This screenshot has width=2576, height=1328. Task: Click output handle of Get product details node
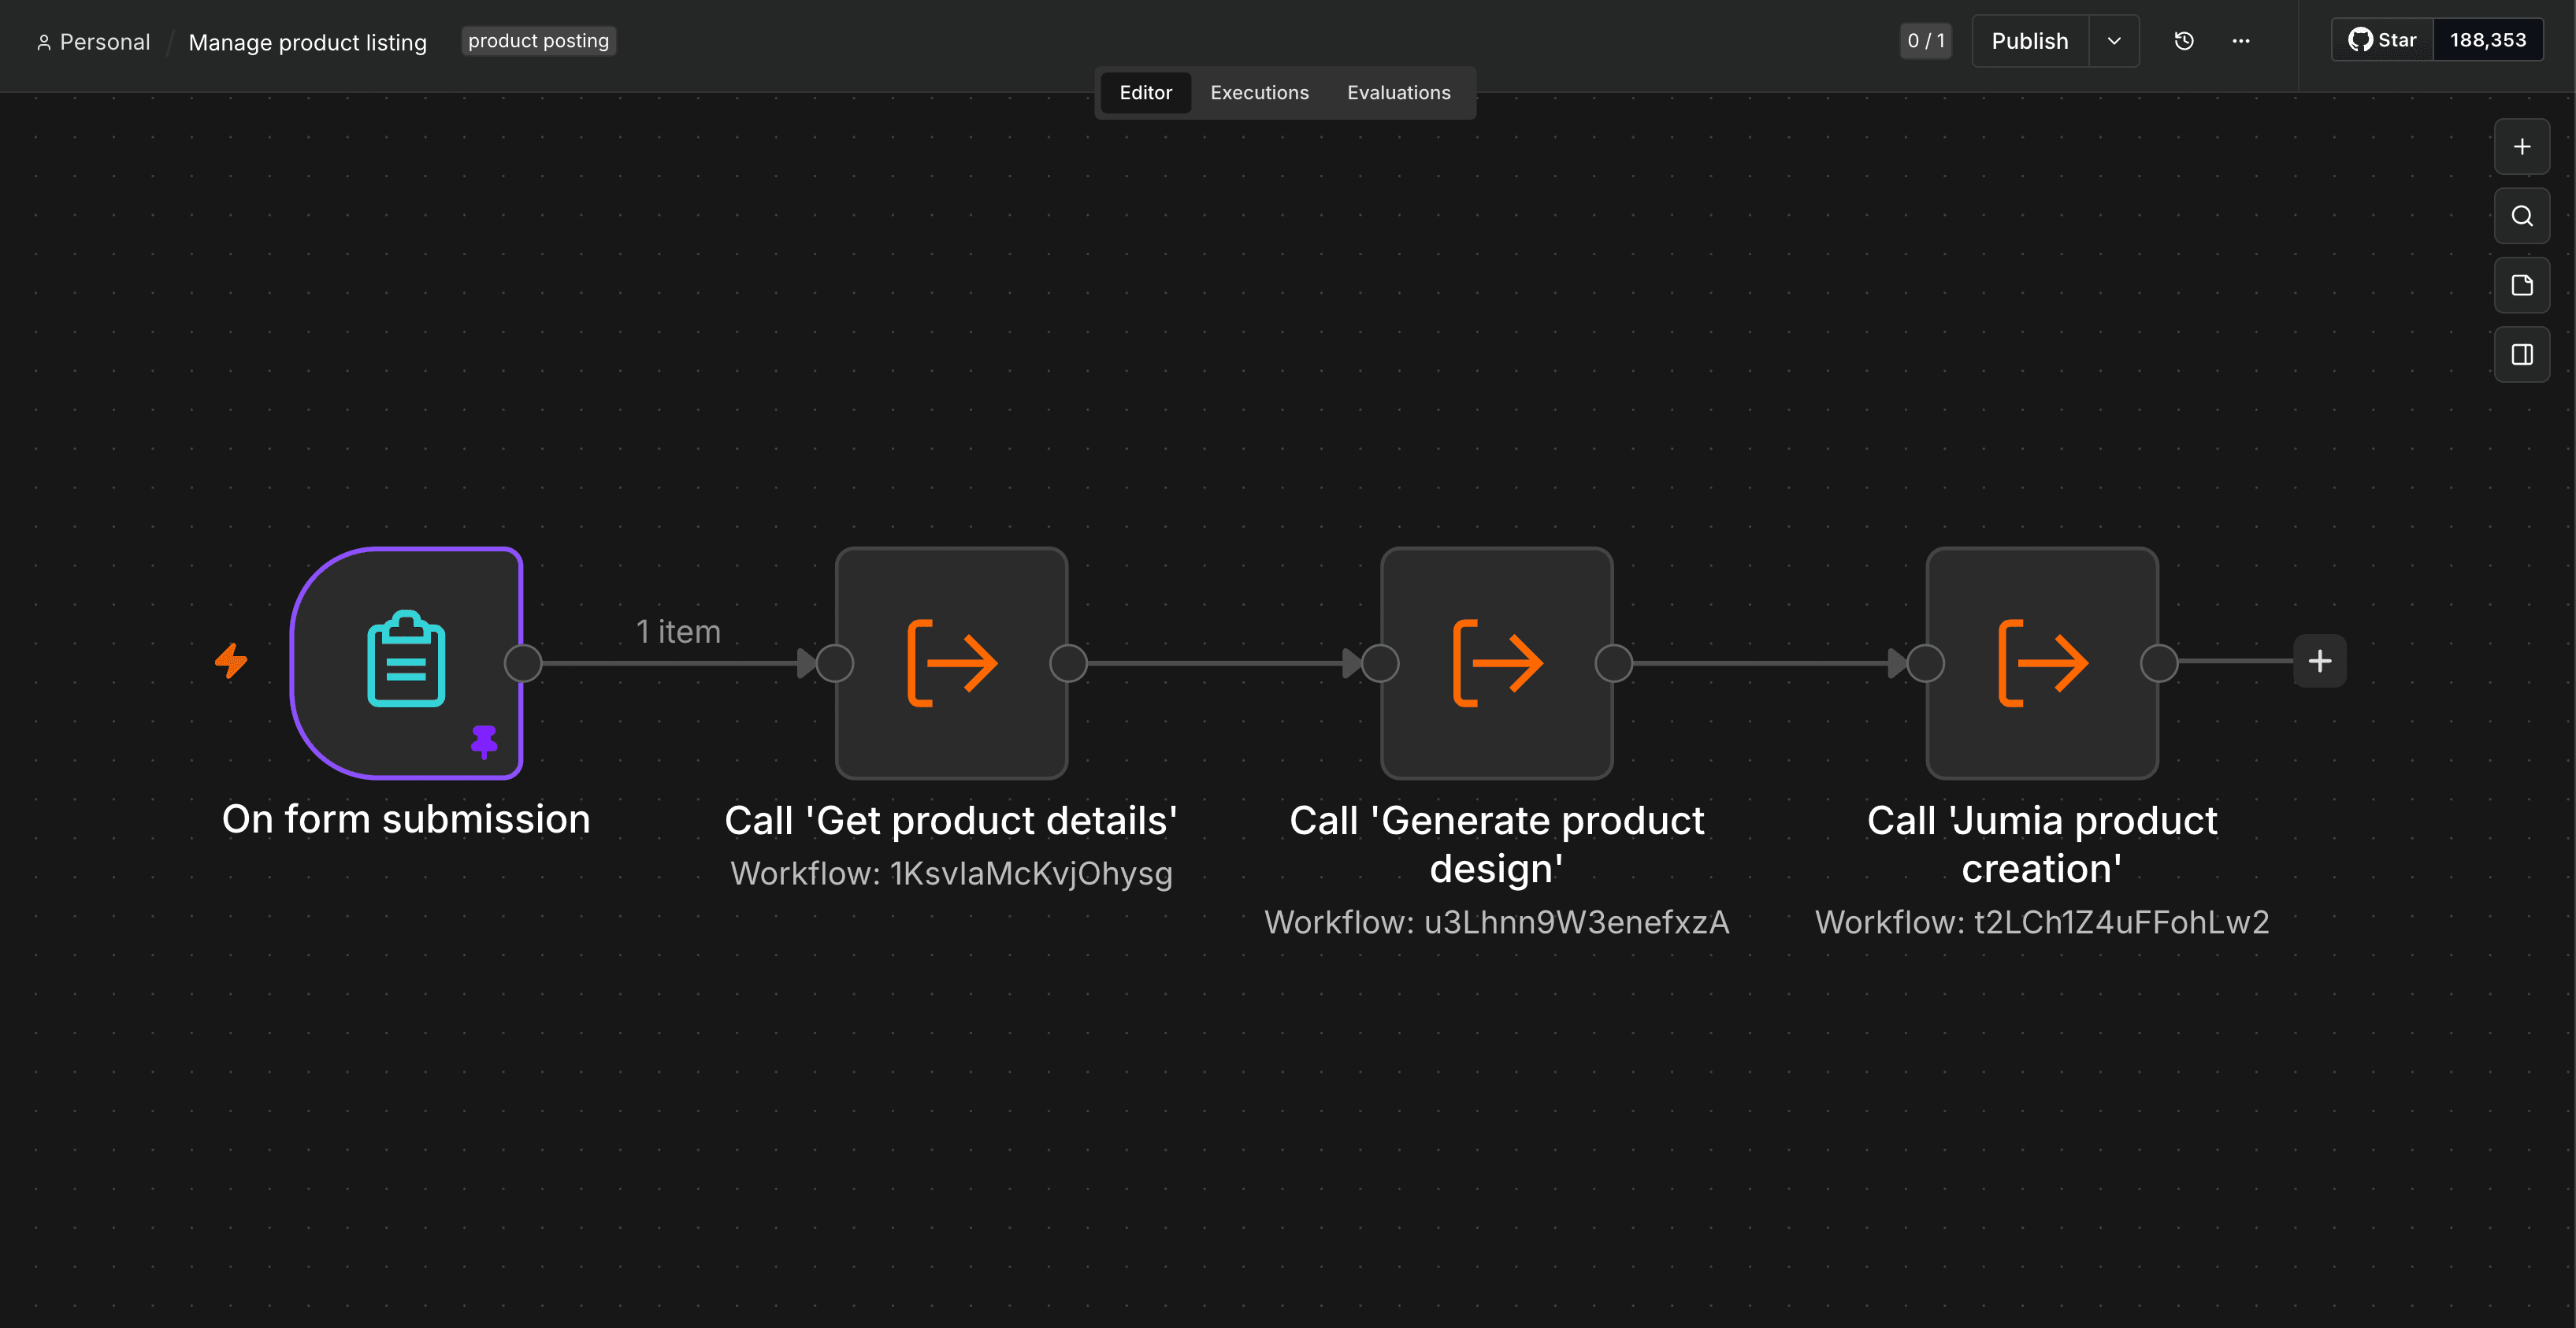tap(1068, 663)
